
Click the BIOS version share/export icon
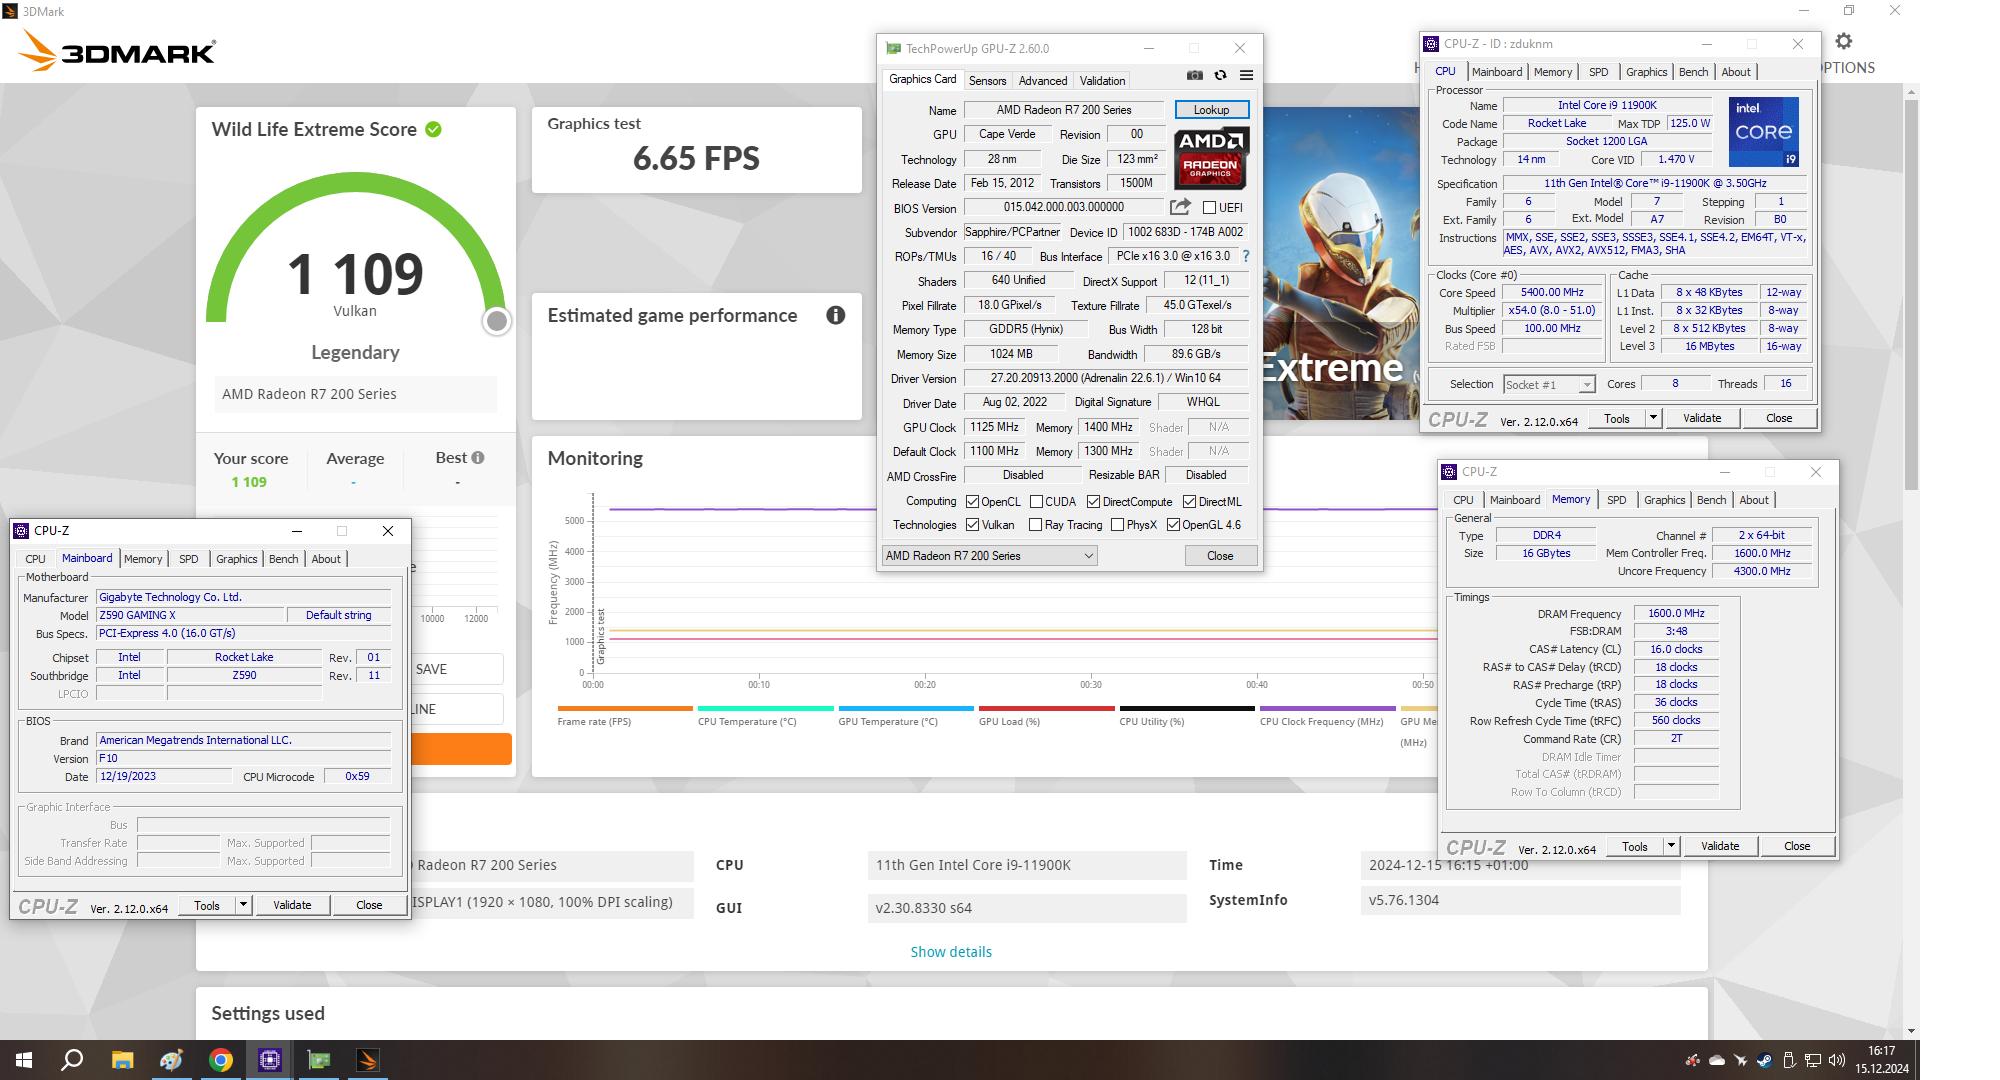[x=1181, y=207]
